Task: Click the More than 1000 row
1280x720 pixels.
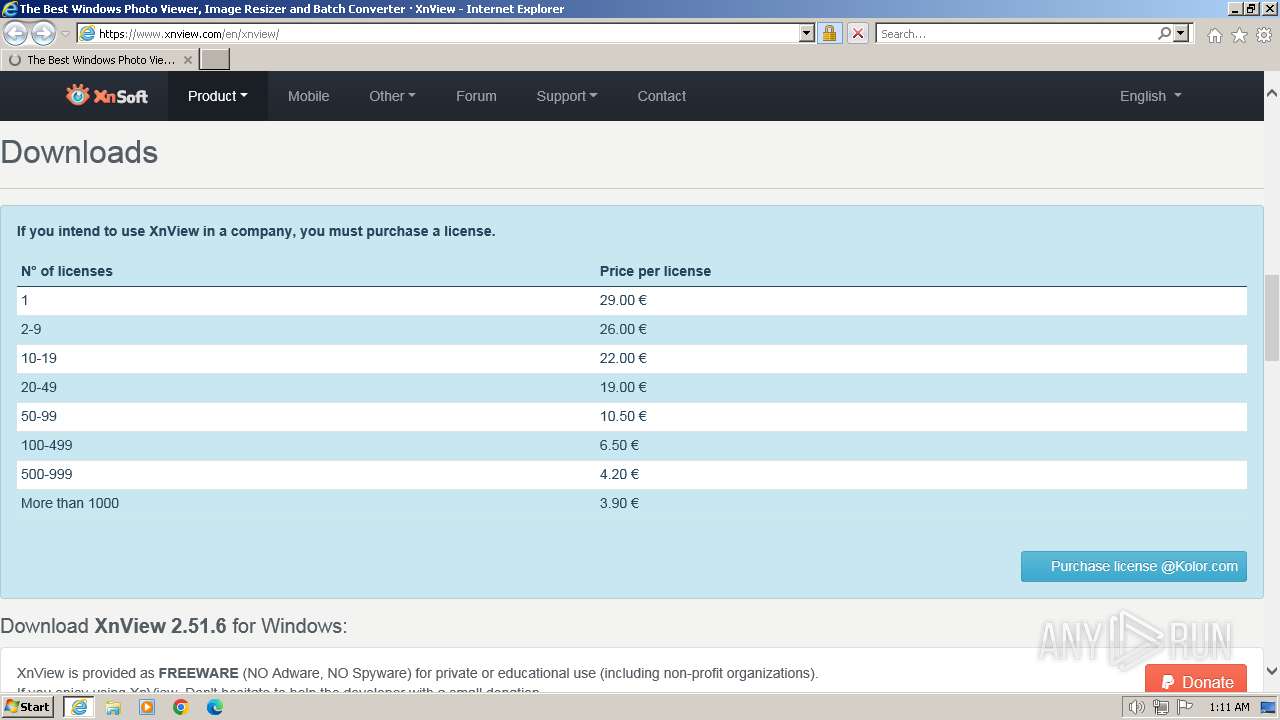Action: click(632, 503)
